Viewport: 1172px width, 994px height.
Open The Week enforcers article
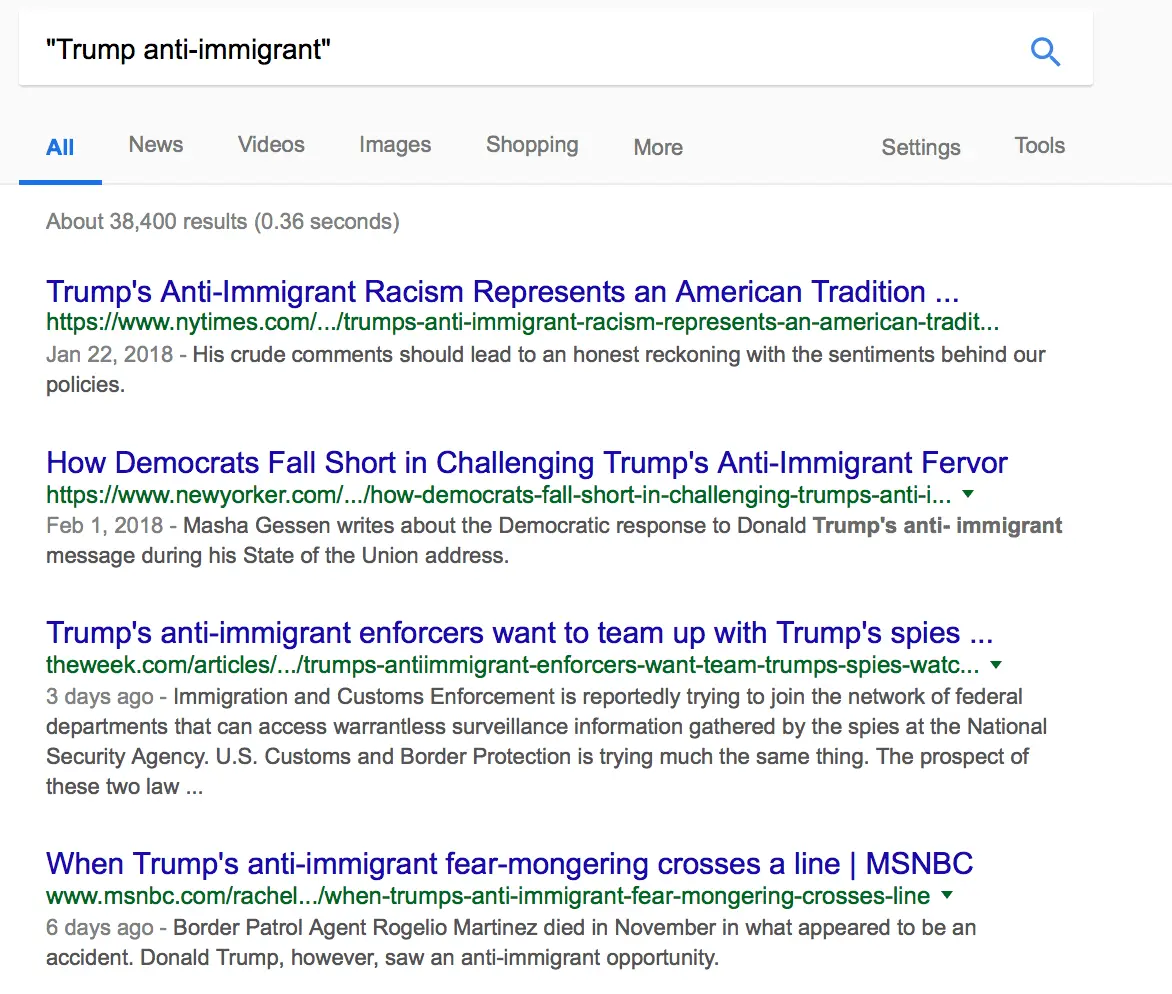517,632
